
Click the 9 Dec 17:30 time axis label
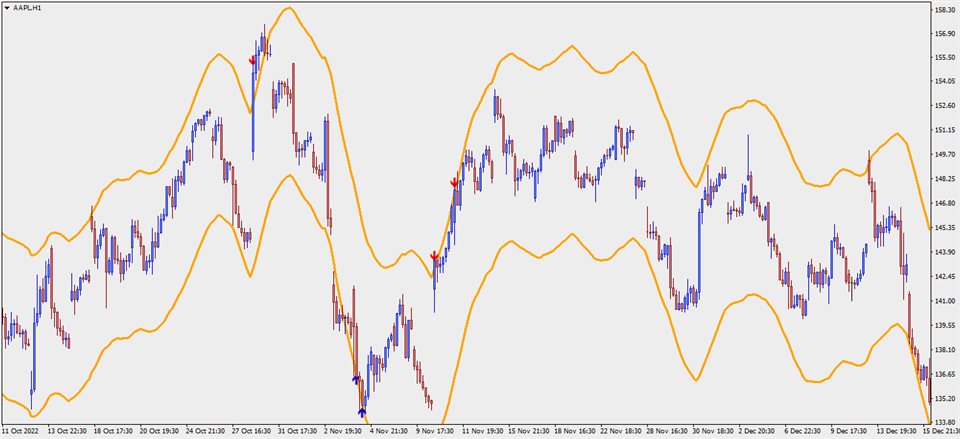pyautogui.click(x=849, y=431)
